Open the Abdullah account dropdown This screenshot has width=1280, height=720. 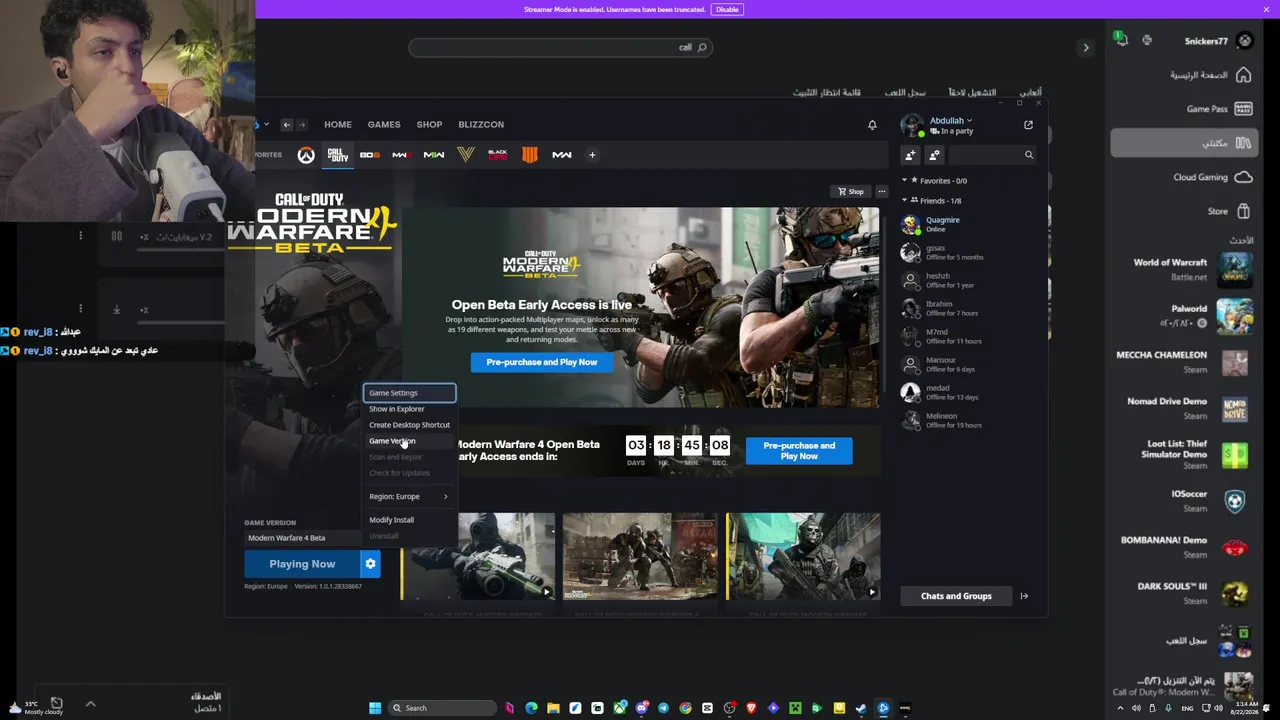(x=950, y=121)
